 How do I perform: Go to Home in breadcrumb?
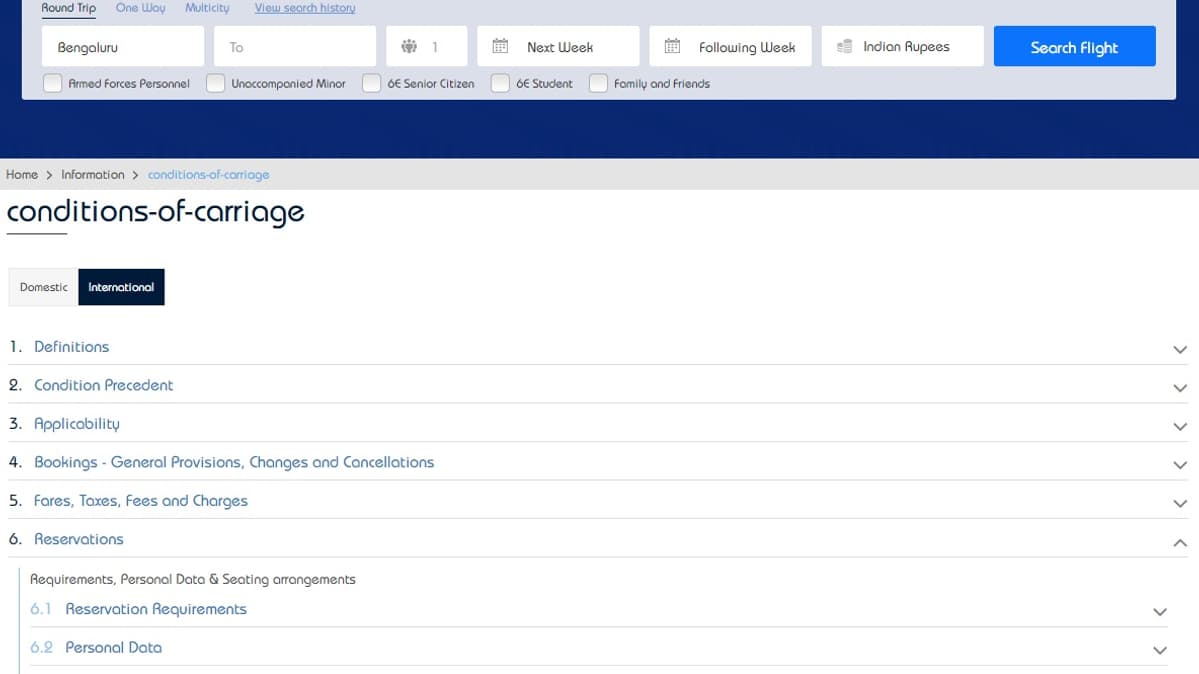click(22, 174)
